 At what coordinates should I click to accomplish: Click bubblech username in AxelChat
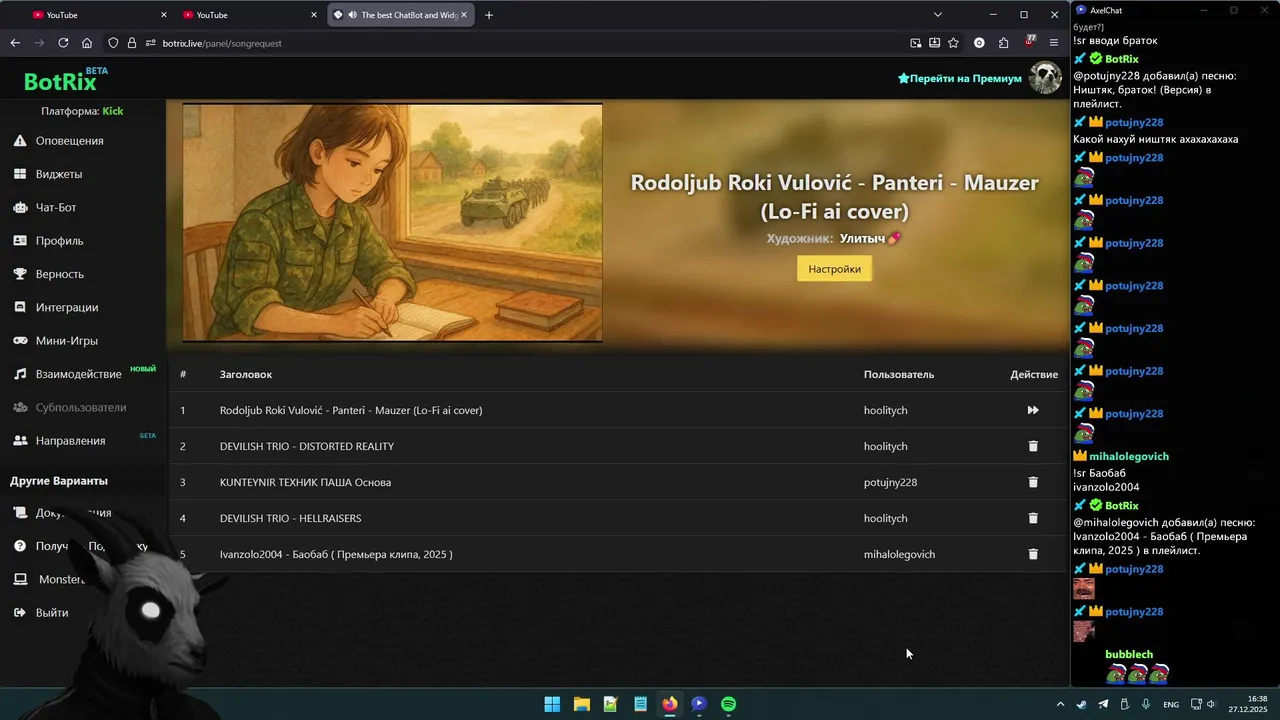point(1129,654)
